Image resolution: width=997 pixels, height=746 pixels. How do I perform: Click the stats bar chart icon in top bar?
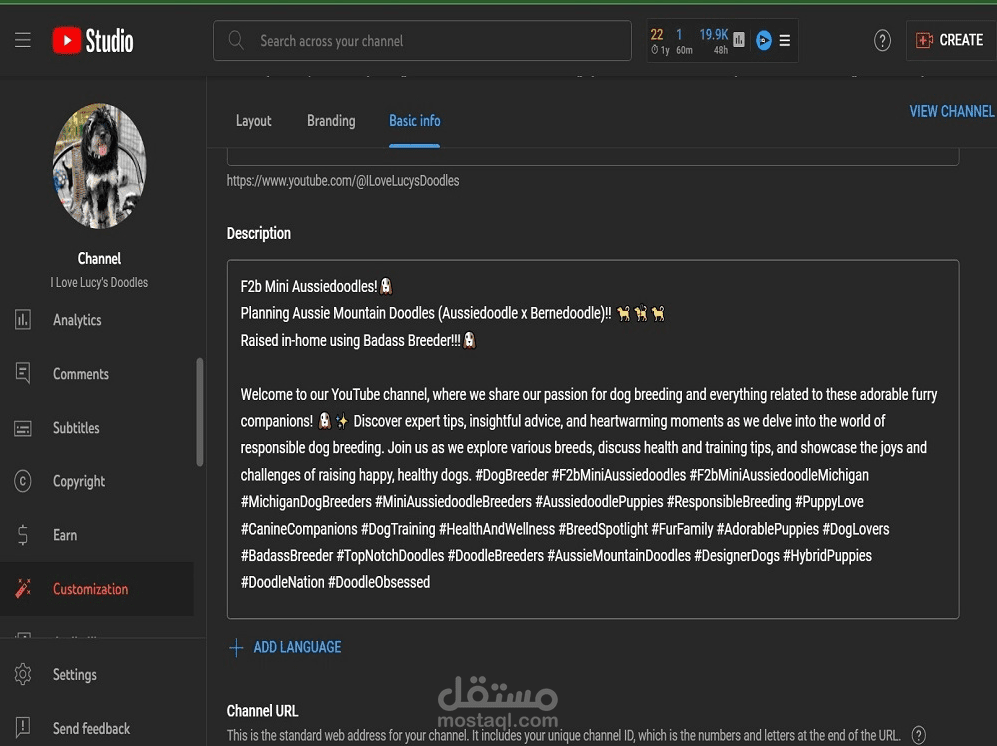[x=738, y=39]
